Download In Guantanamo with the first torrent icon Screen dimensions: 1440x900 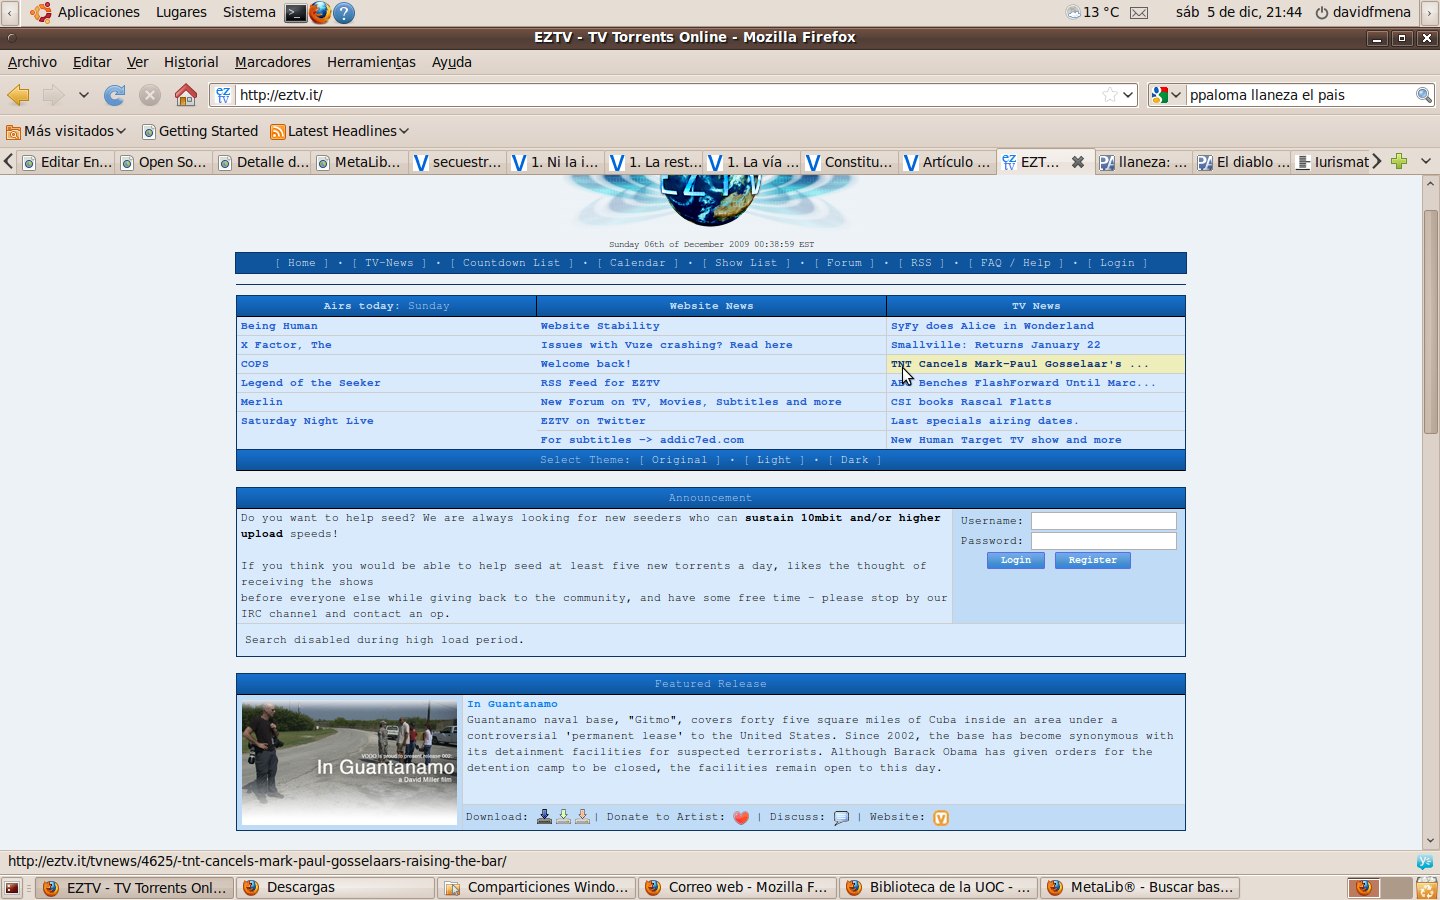[544, 817]
